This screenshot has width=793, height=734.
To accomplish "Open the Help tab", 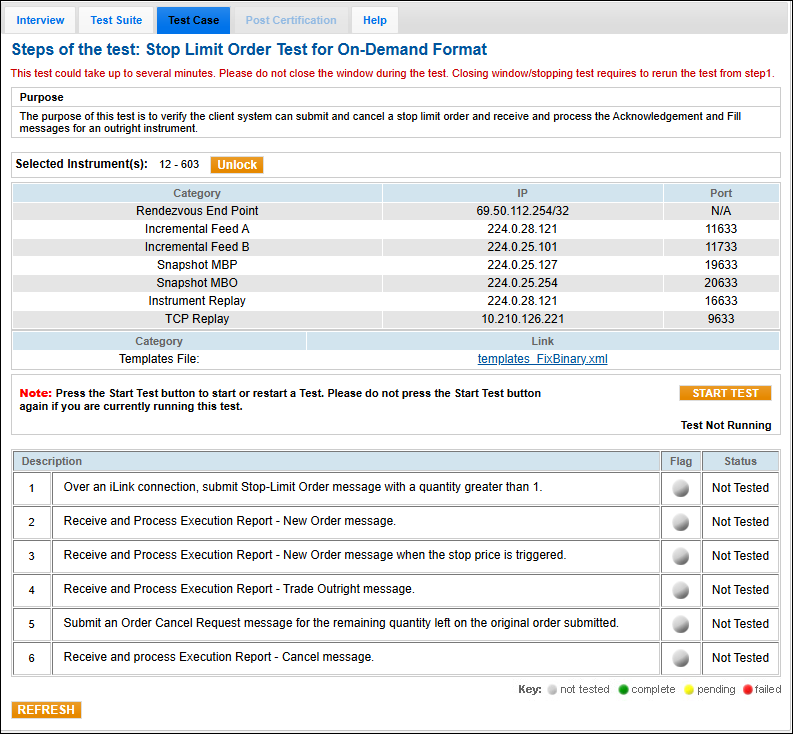I will [x=374, y=20].
